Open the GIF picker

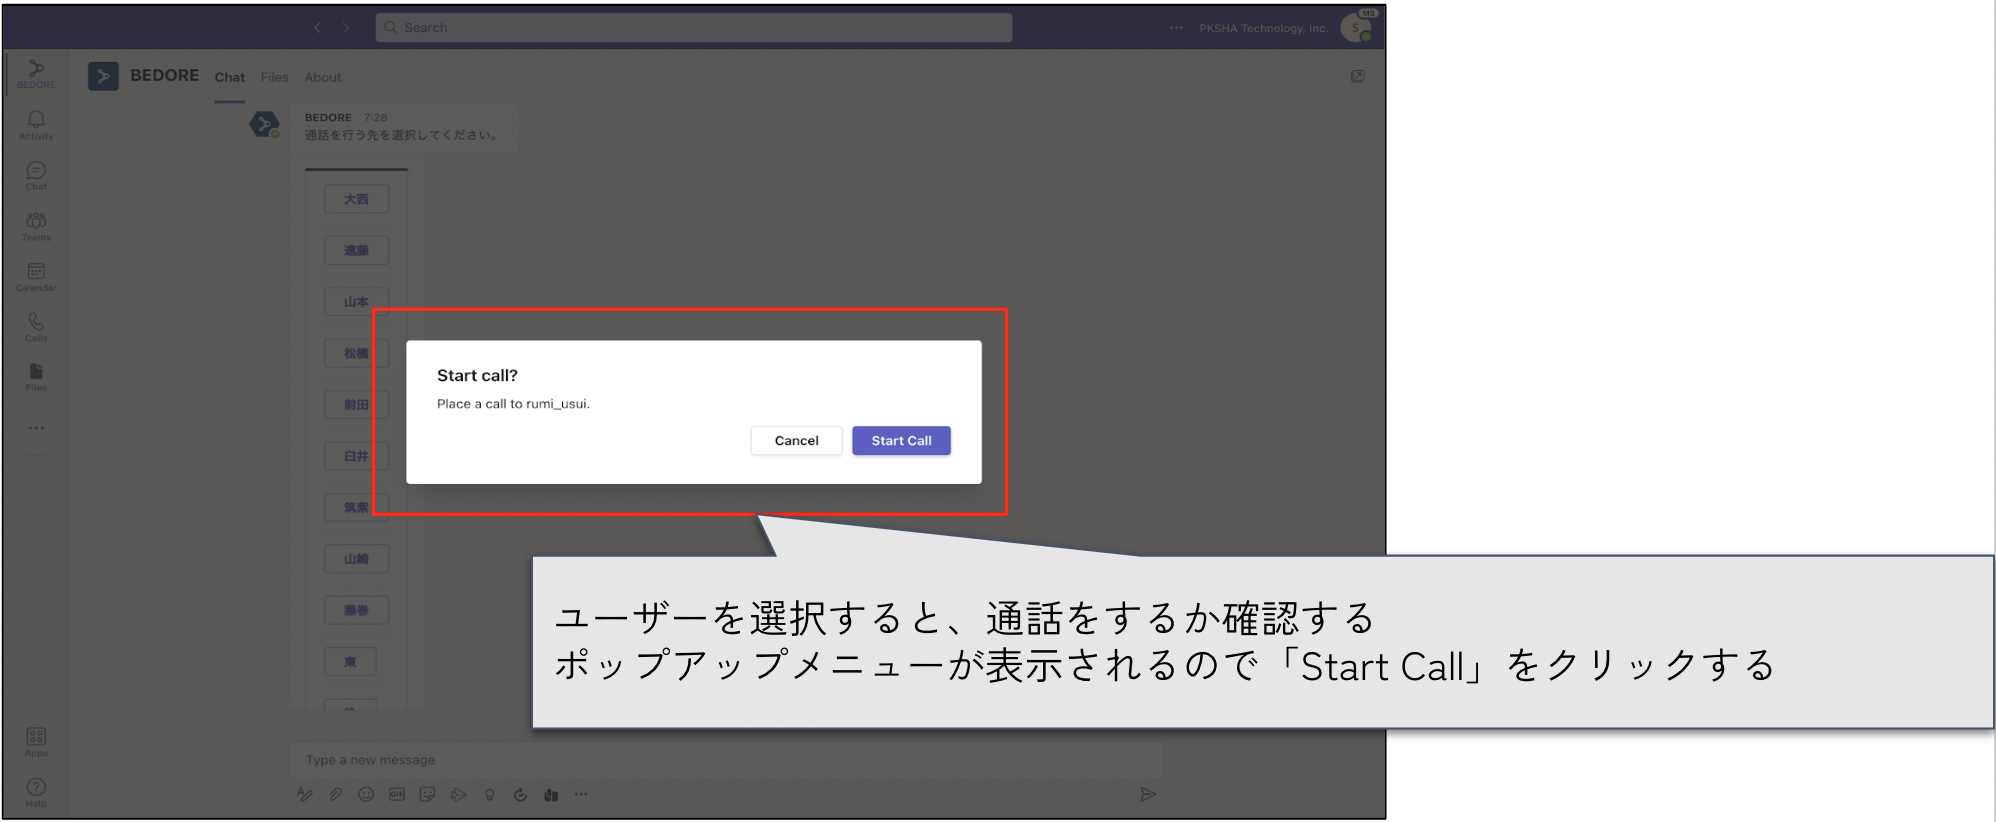click(x=397, y=795)
